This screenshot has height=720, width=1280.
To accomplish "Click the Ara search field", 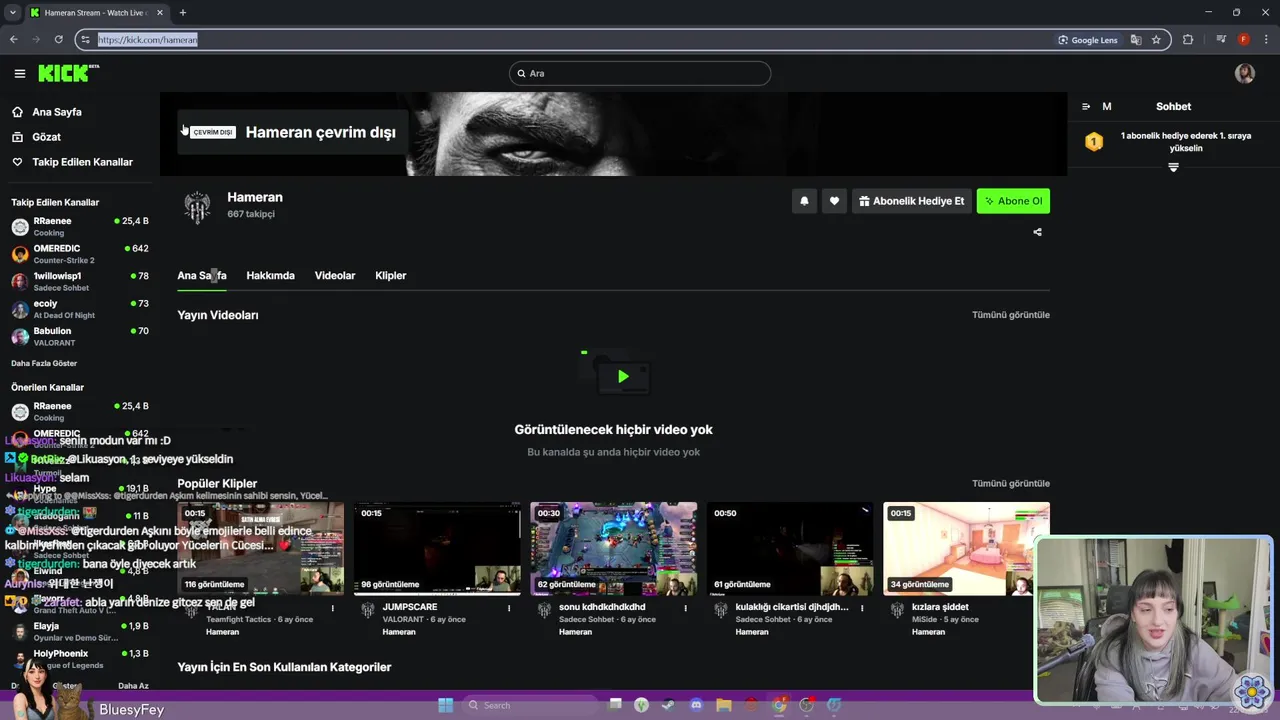I will click(639, 73).
